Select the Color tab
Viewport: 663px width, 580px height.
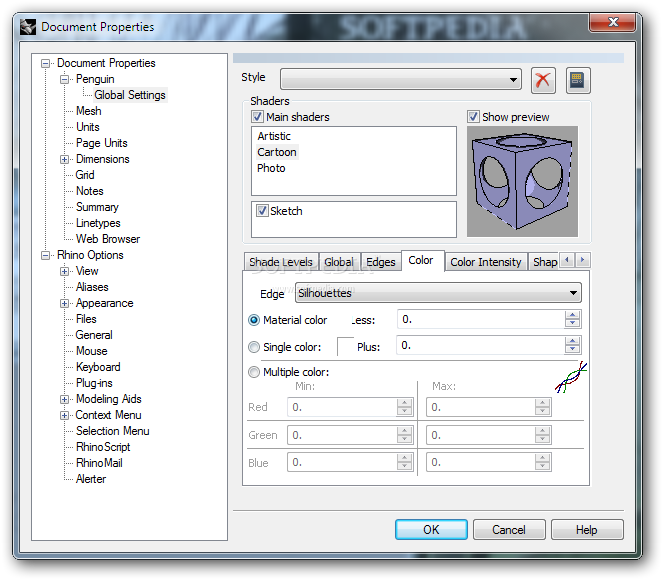[421, 260]
